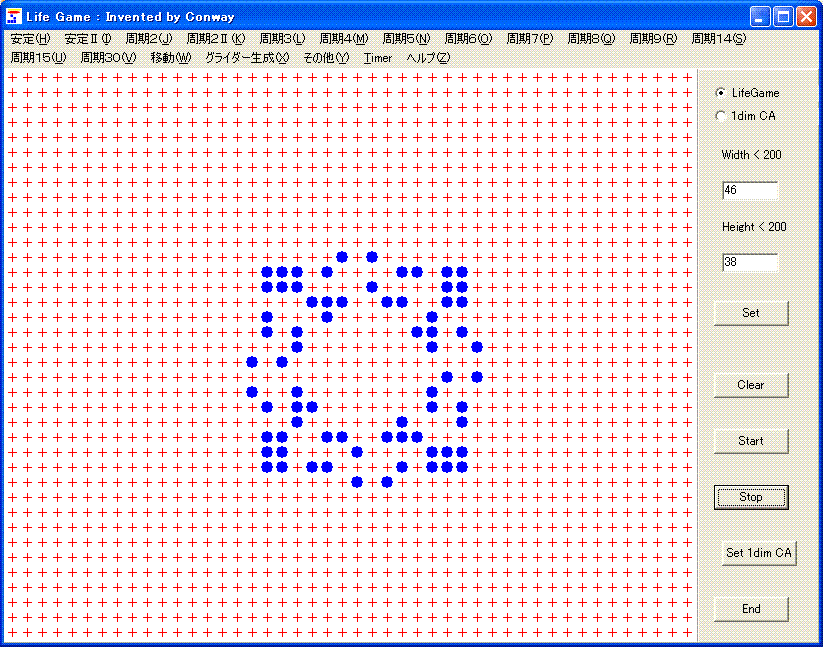Open the Timer menu

(x=378, y=58)
